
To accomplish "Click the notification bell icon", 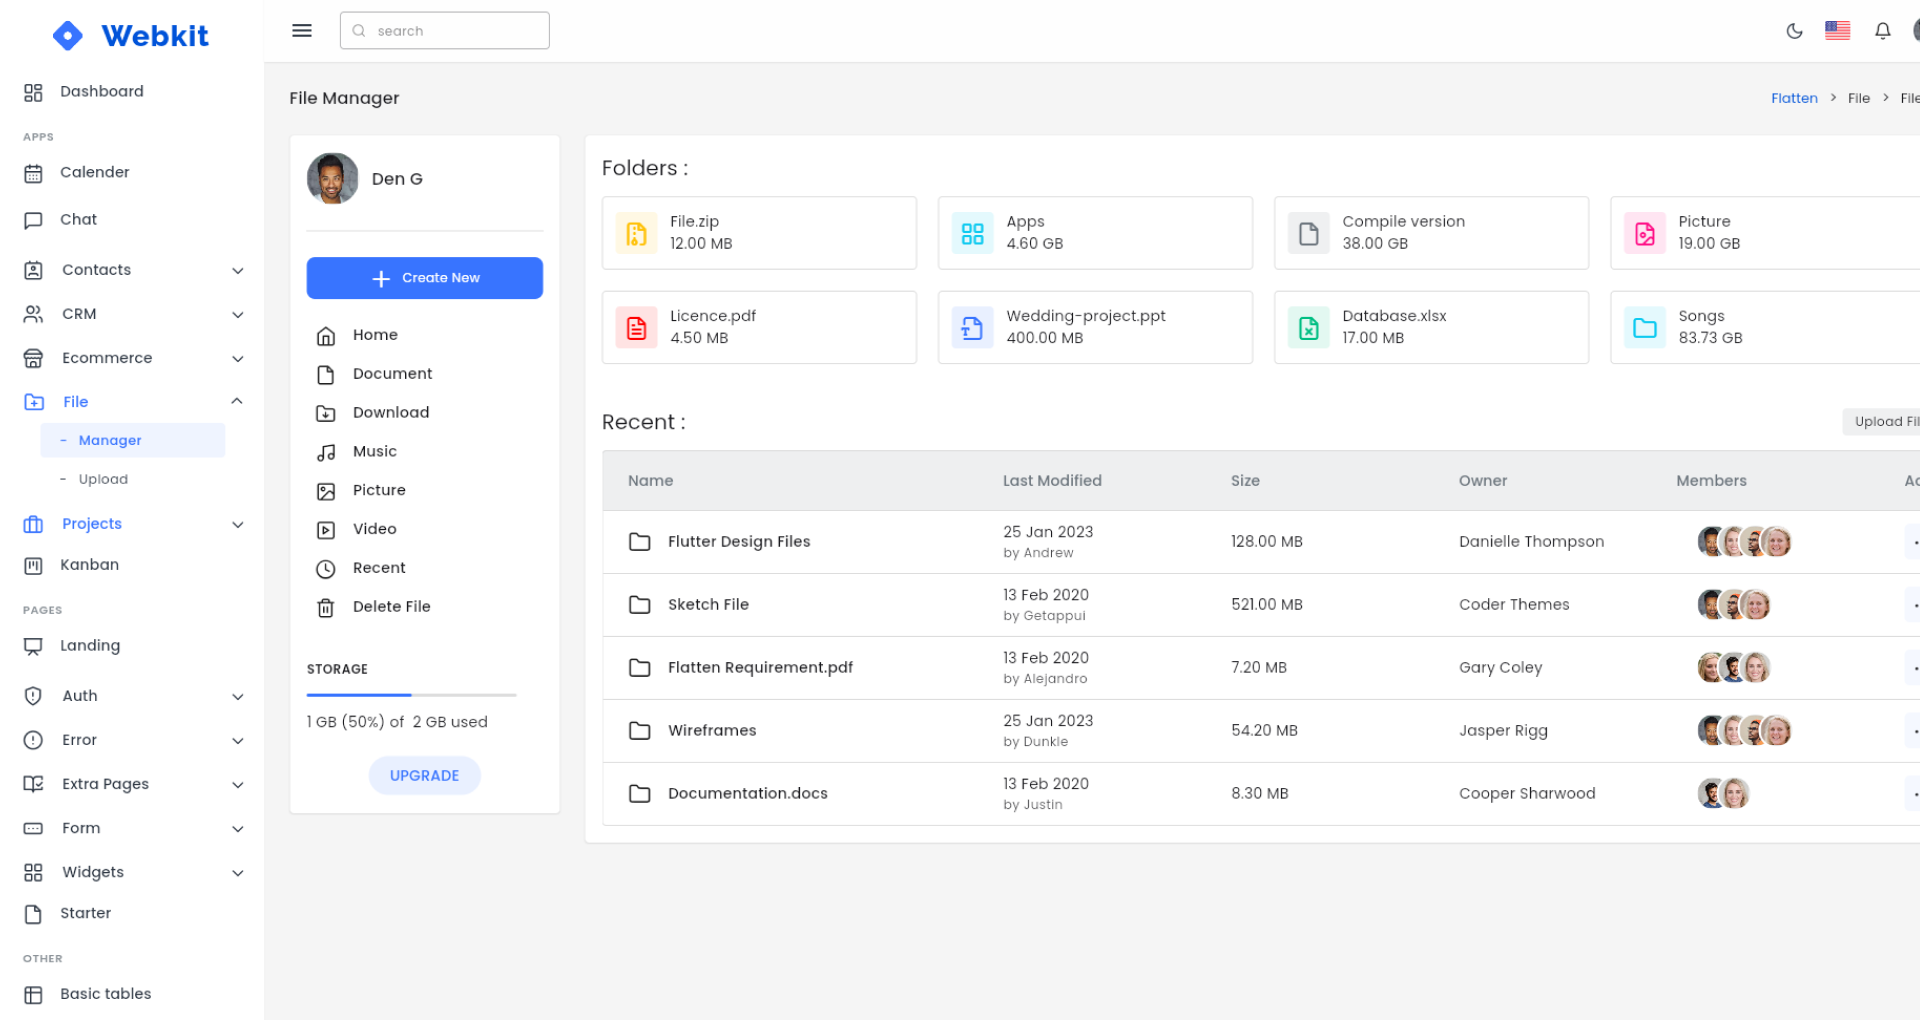I will (x=1882, y=31).
